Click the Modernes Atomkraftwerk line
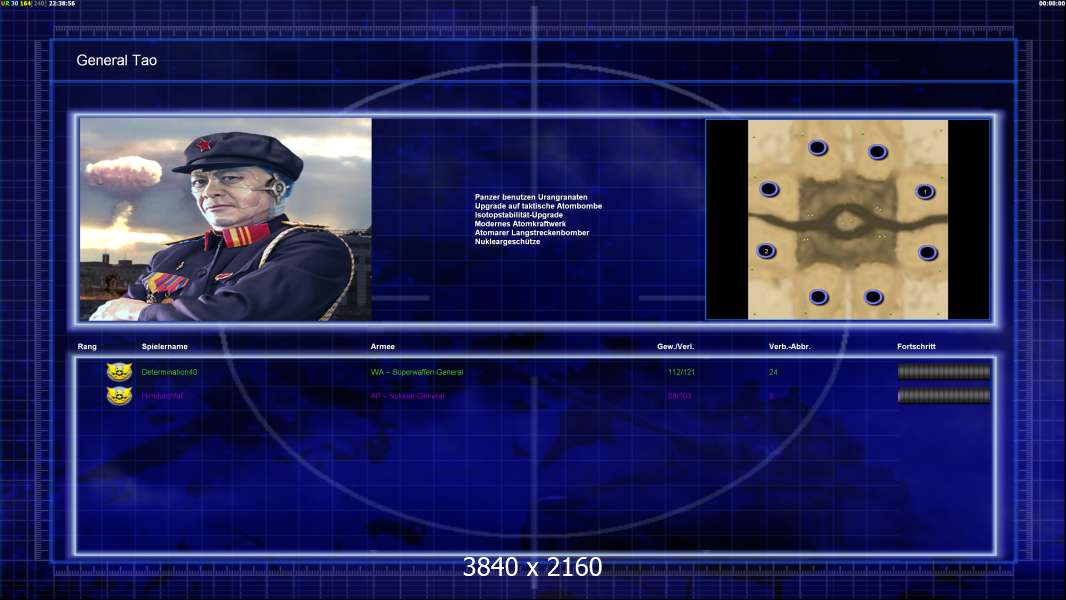The width and height of the screenshot is (1066, 600). 520,224
